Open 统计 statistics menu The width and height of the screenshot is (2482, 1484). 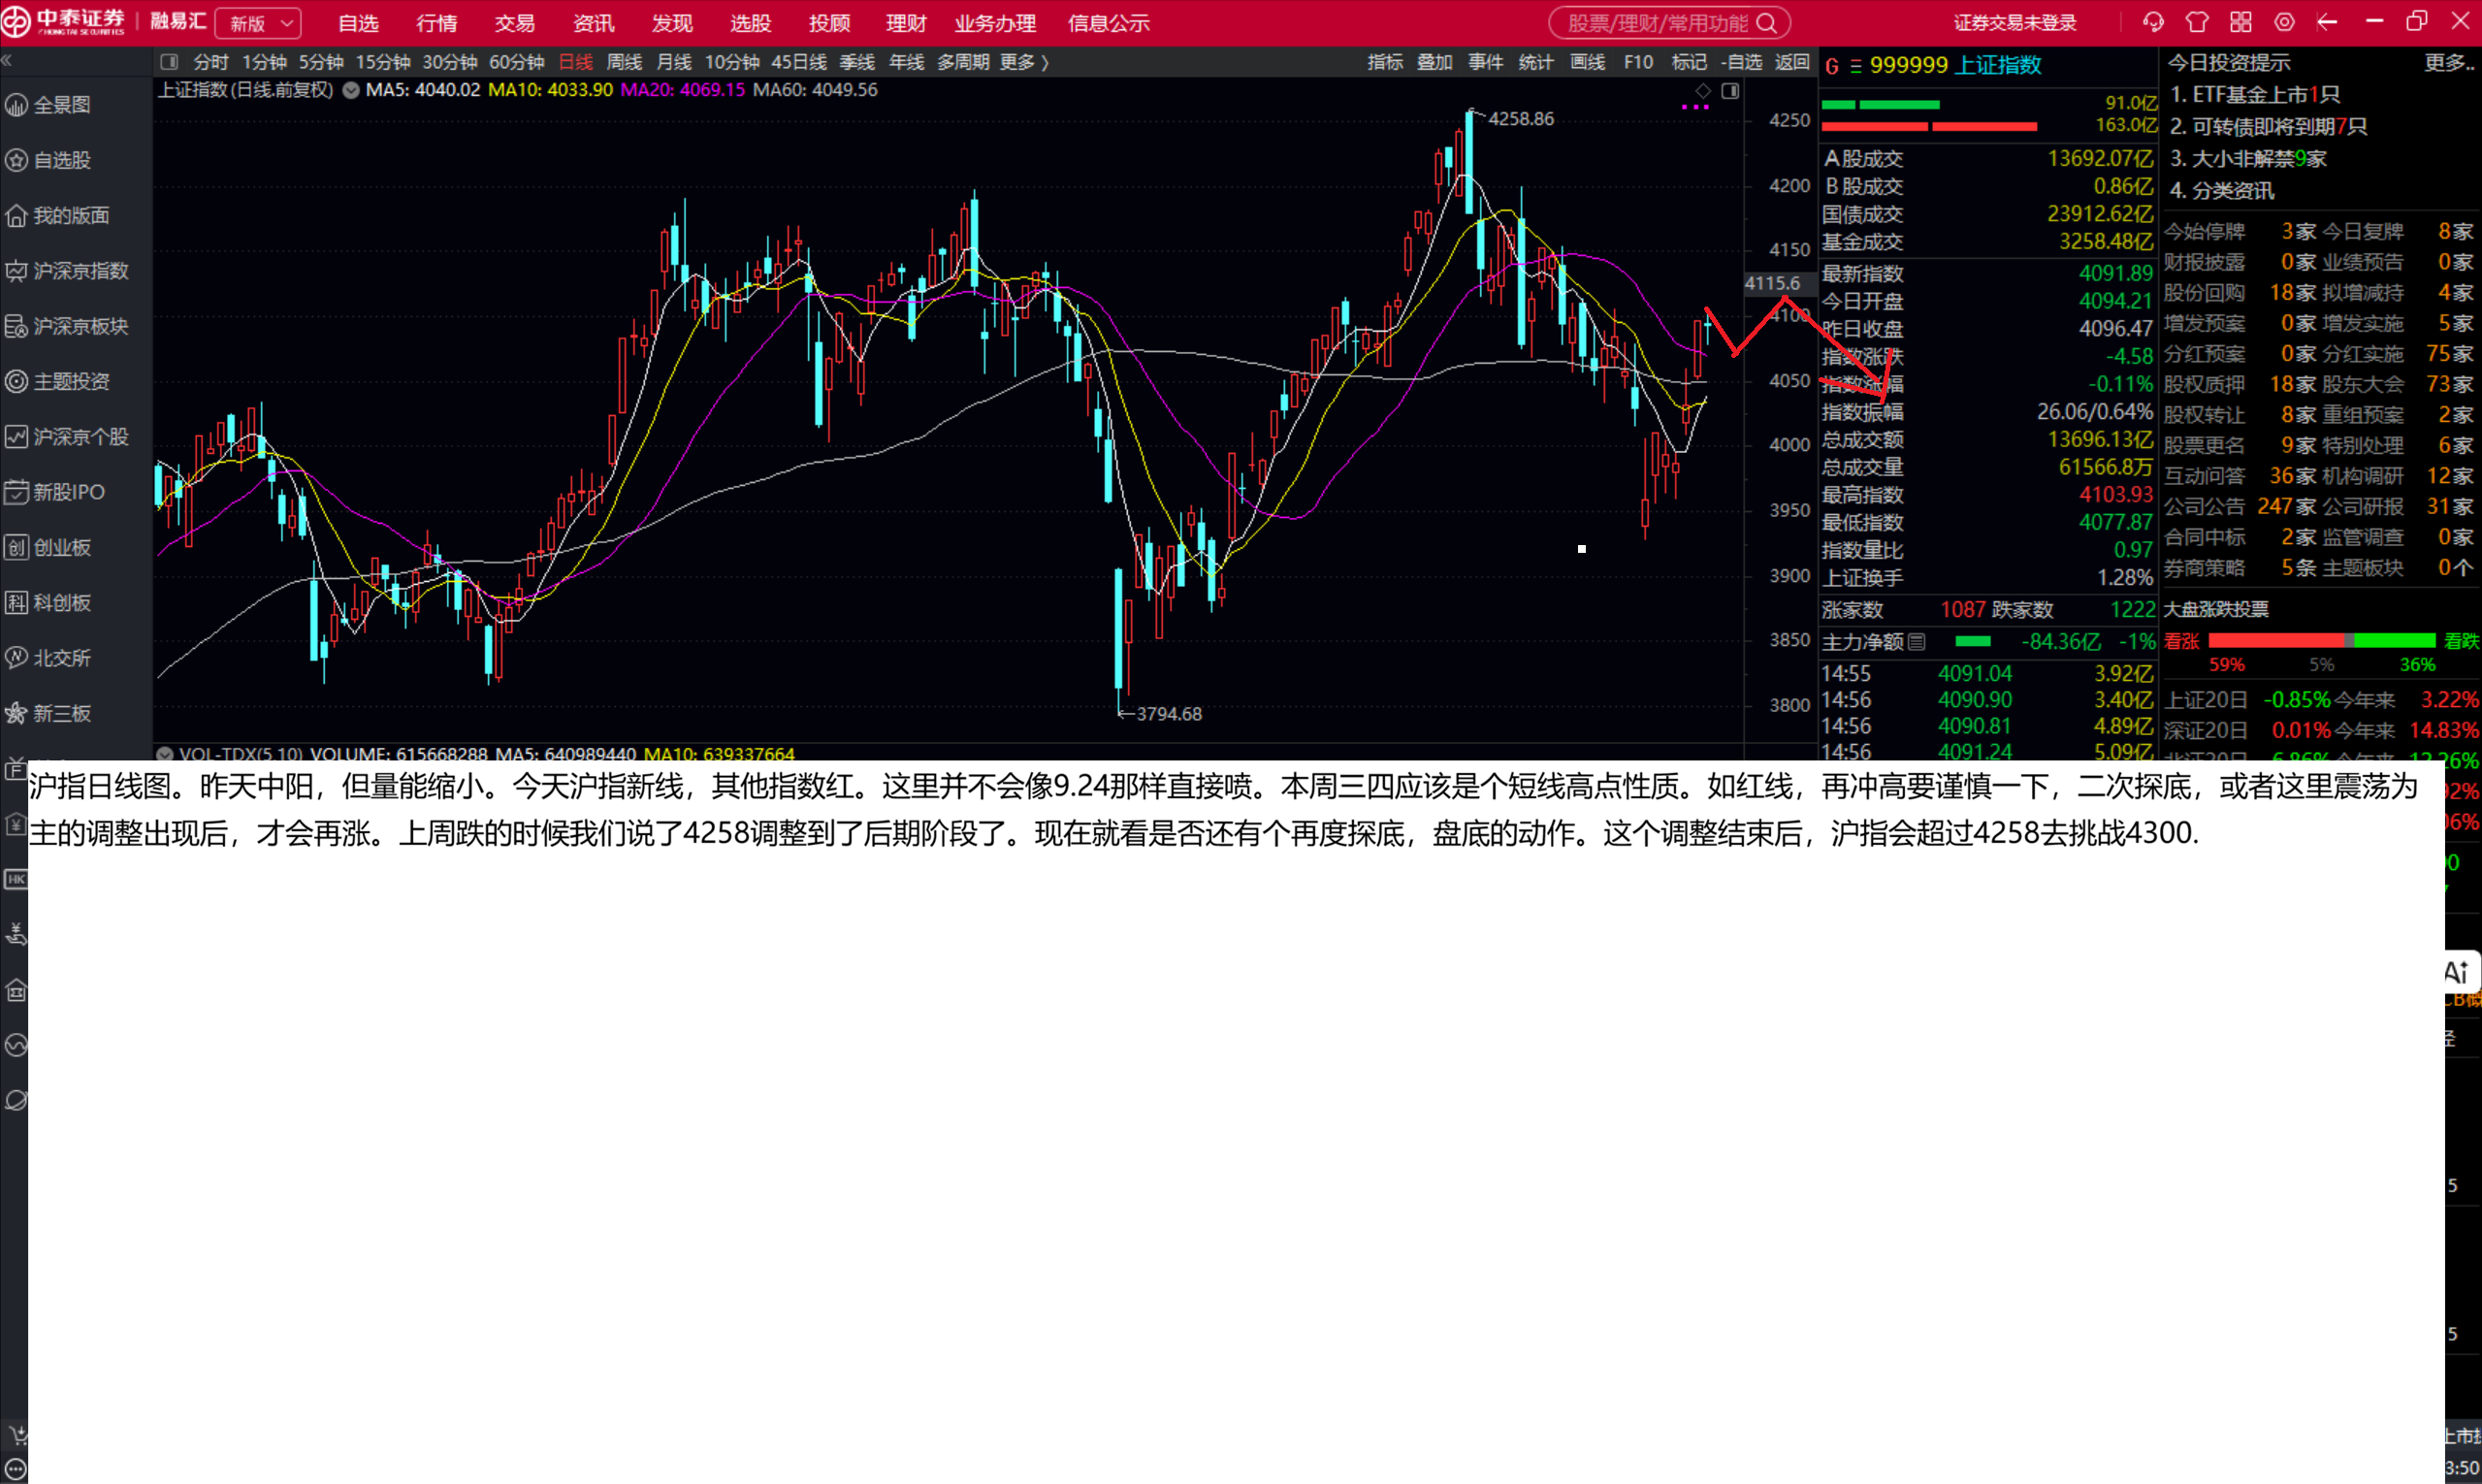(x=1536, y=62)
